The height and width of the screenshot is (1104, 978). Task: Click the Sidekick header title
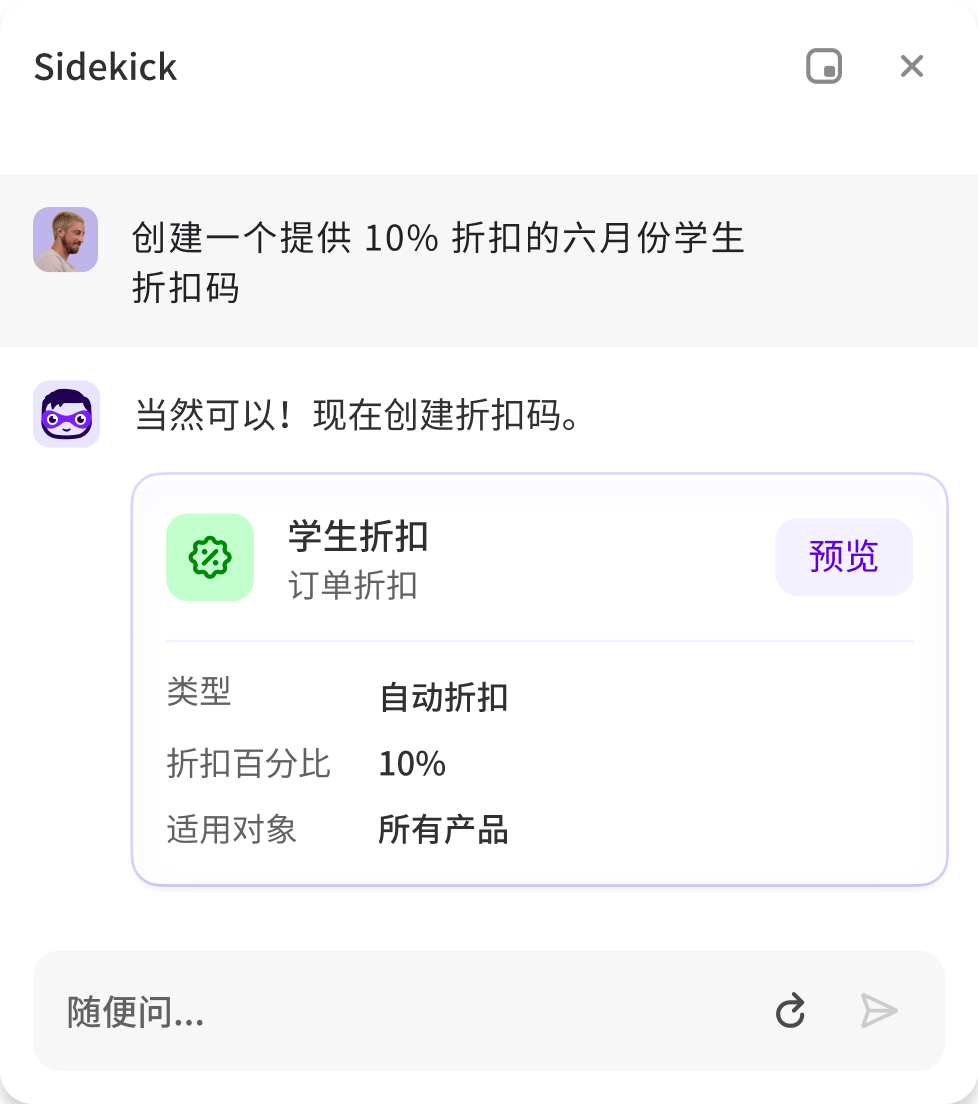[105, 67]
